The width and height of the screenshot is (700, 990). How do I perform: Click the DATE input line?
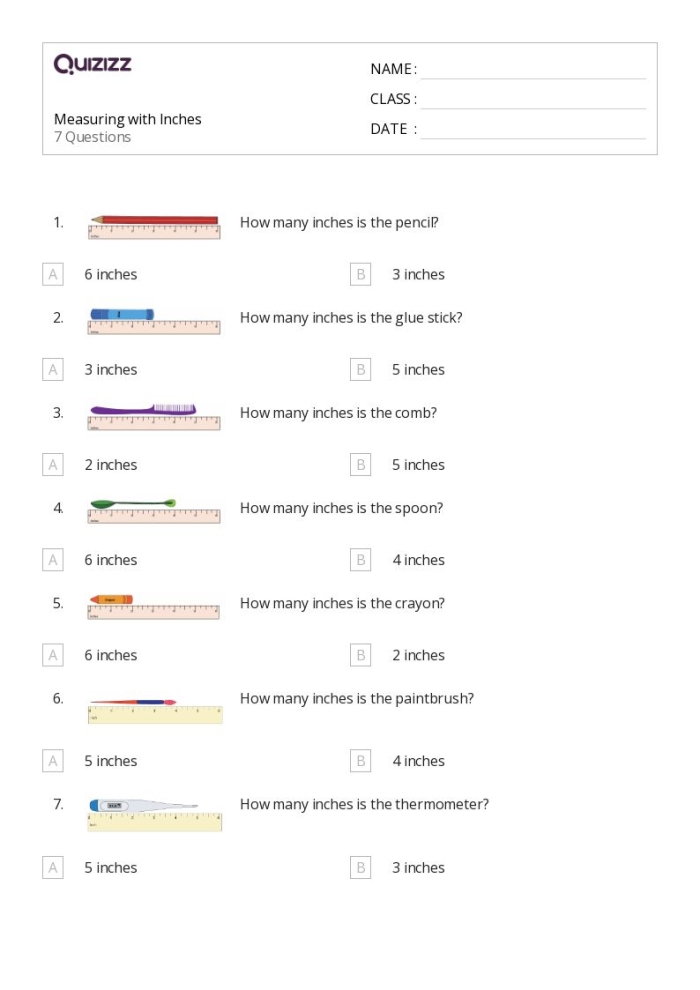533,130
